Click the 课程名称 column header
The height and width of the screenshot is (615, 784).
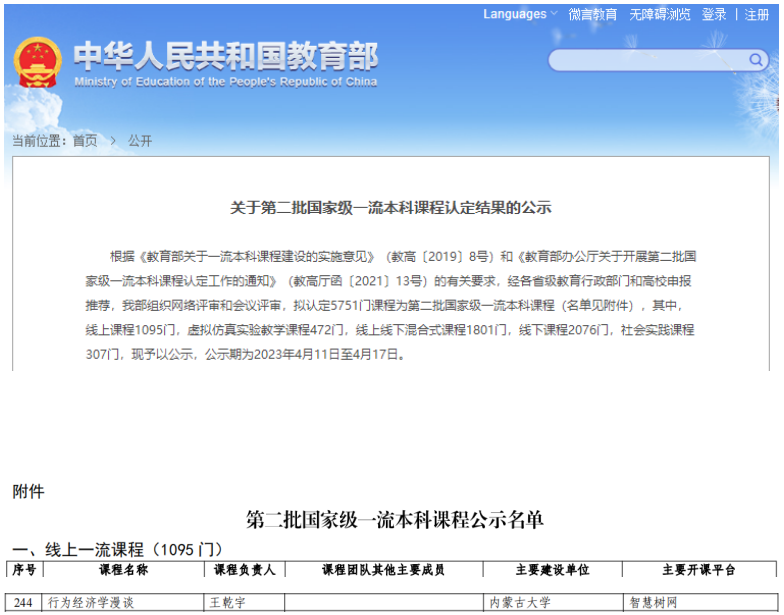123,569
